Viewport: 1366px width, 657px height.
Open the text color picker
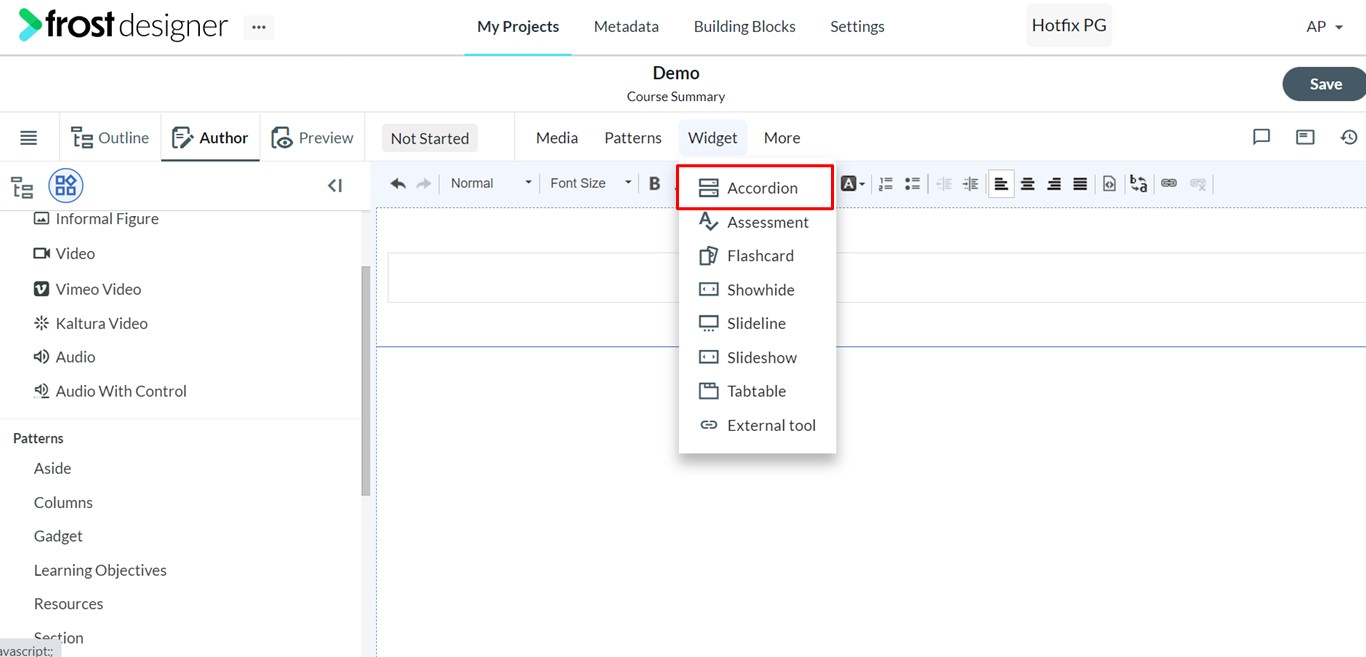tap(852, 183)
